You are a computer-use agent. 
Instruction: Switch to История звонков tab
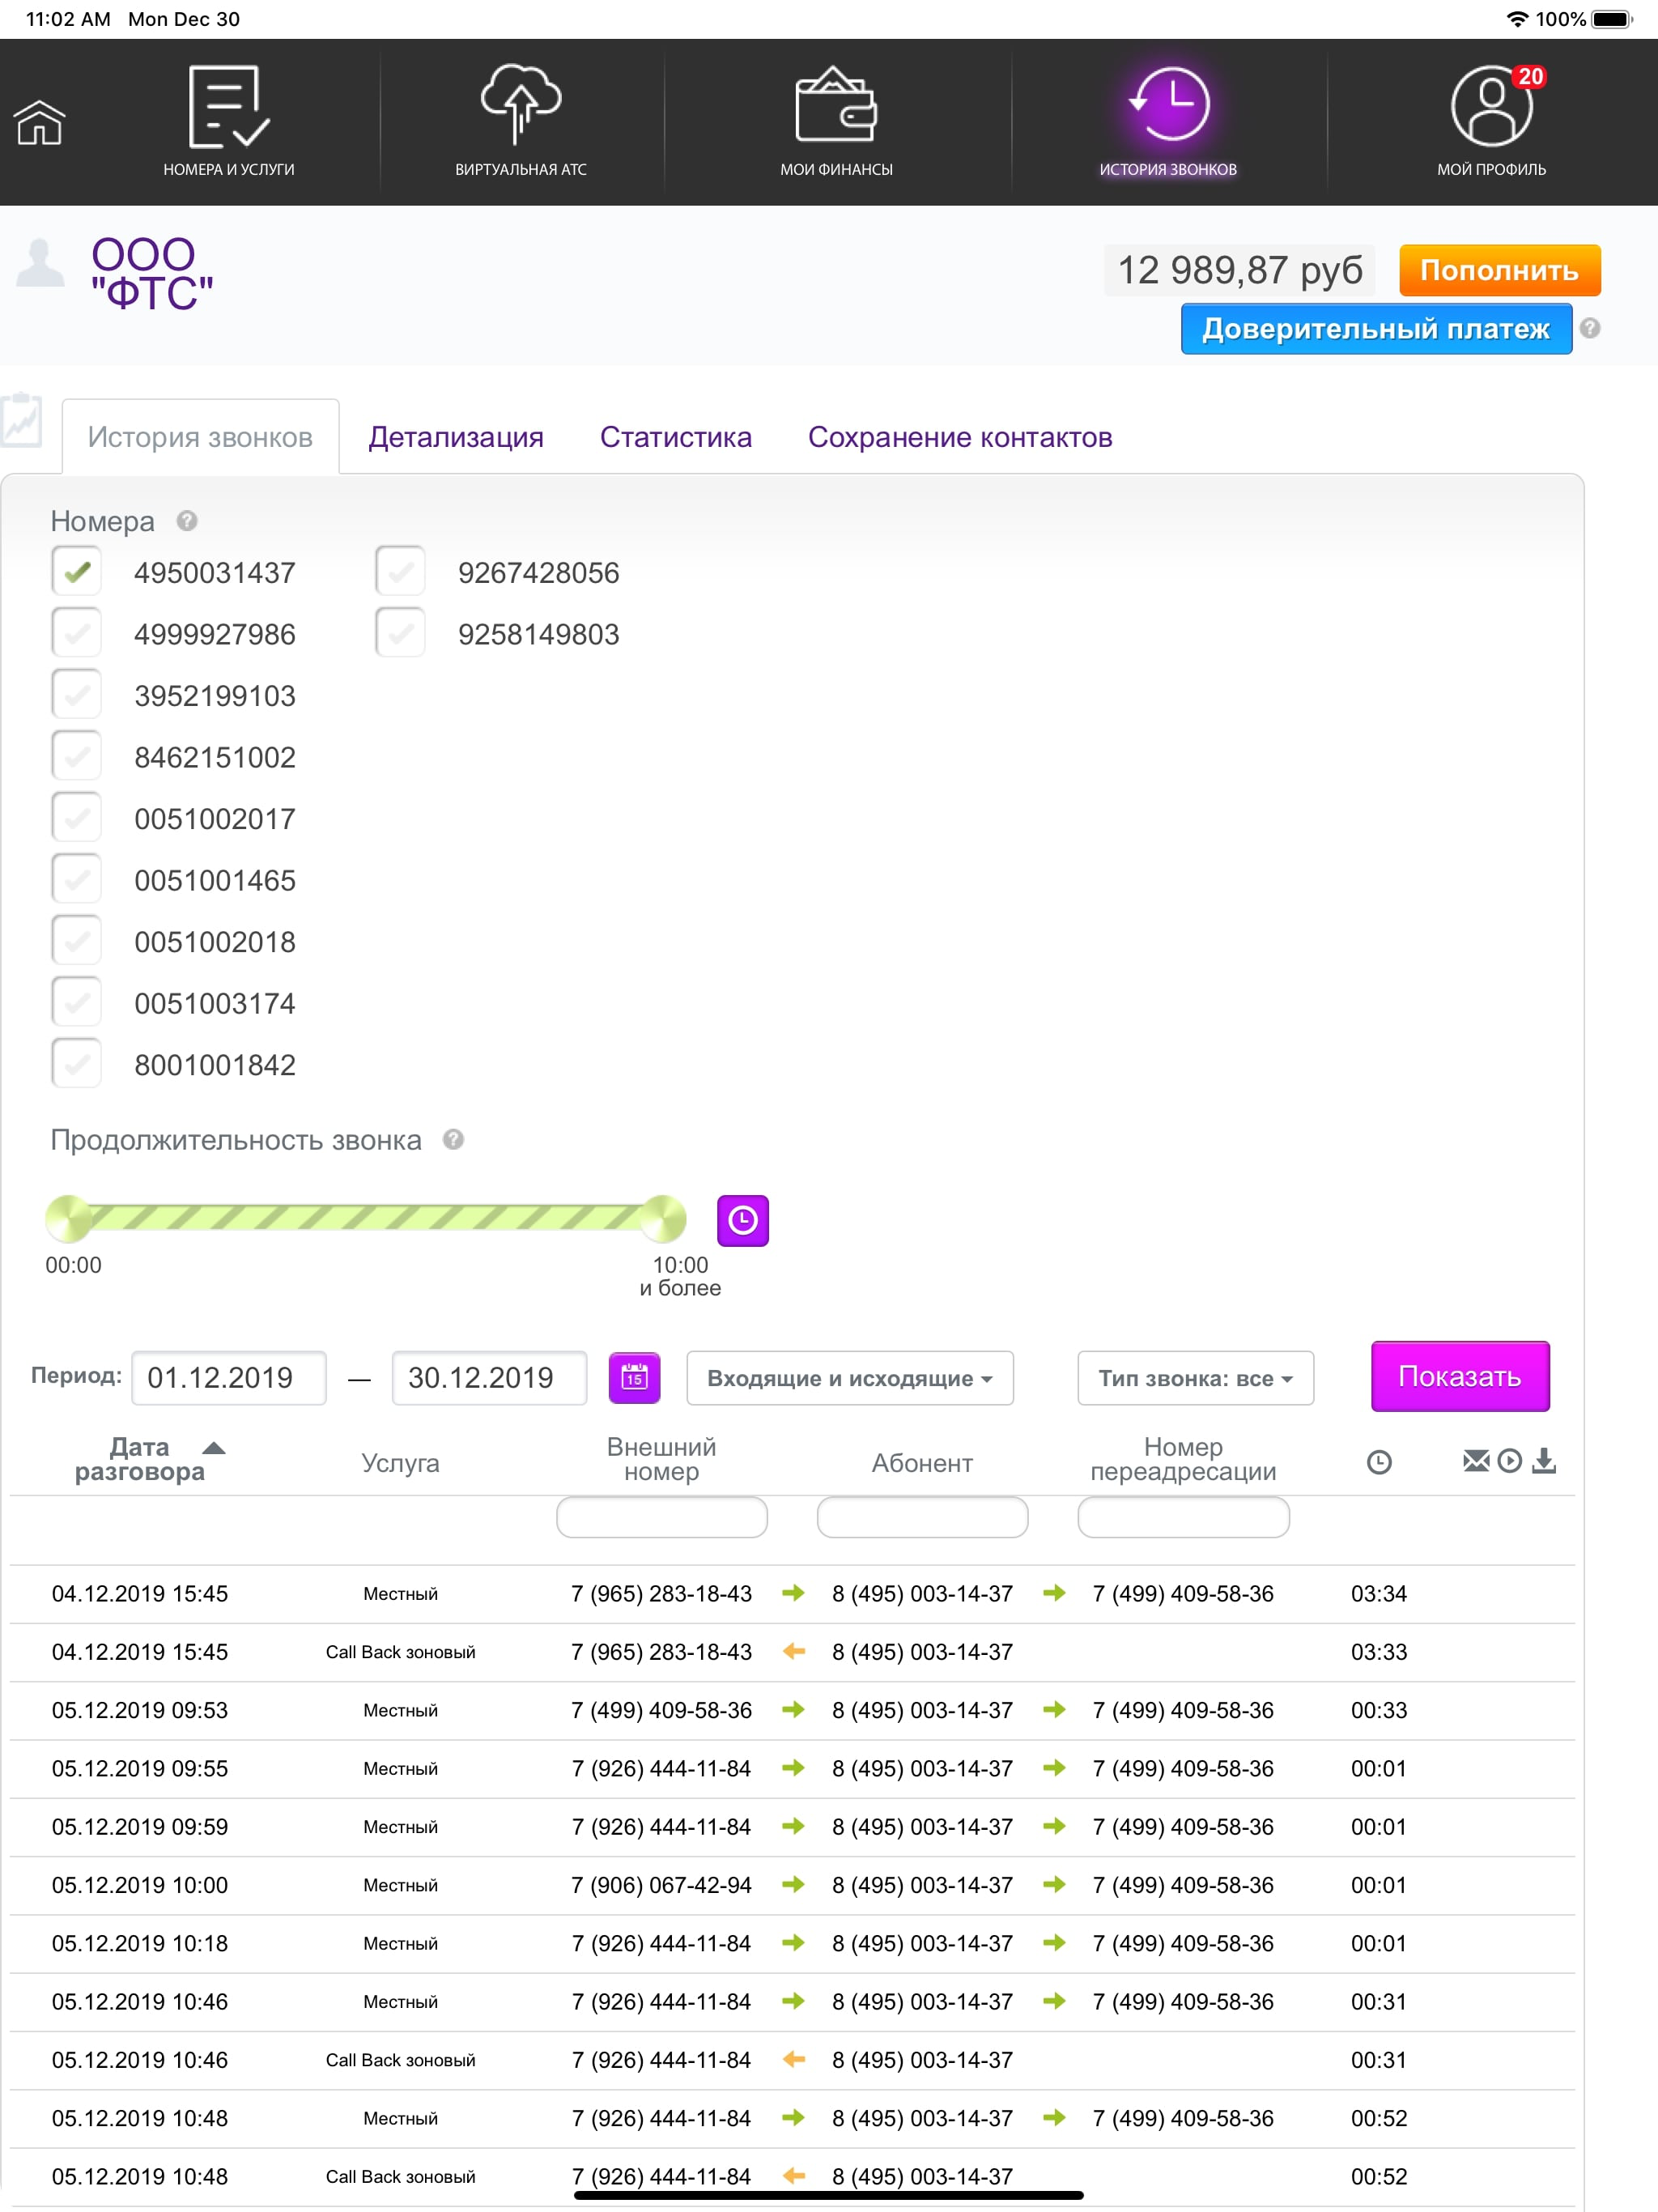[x=200, y=437]
